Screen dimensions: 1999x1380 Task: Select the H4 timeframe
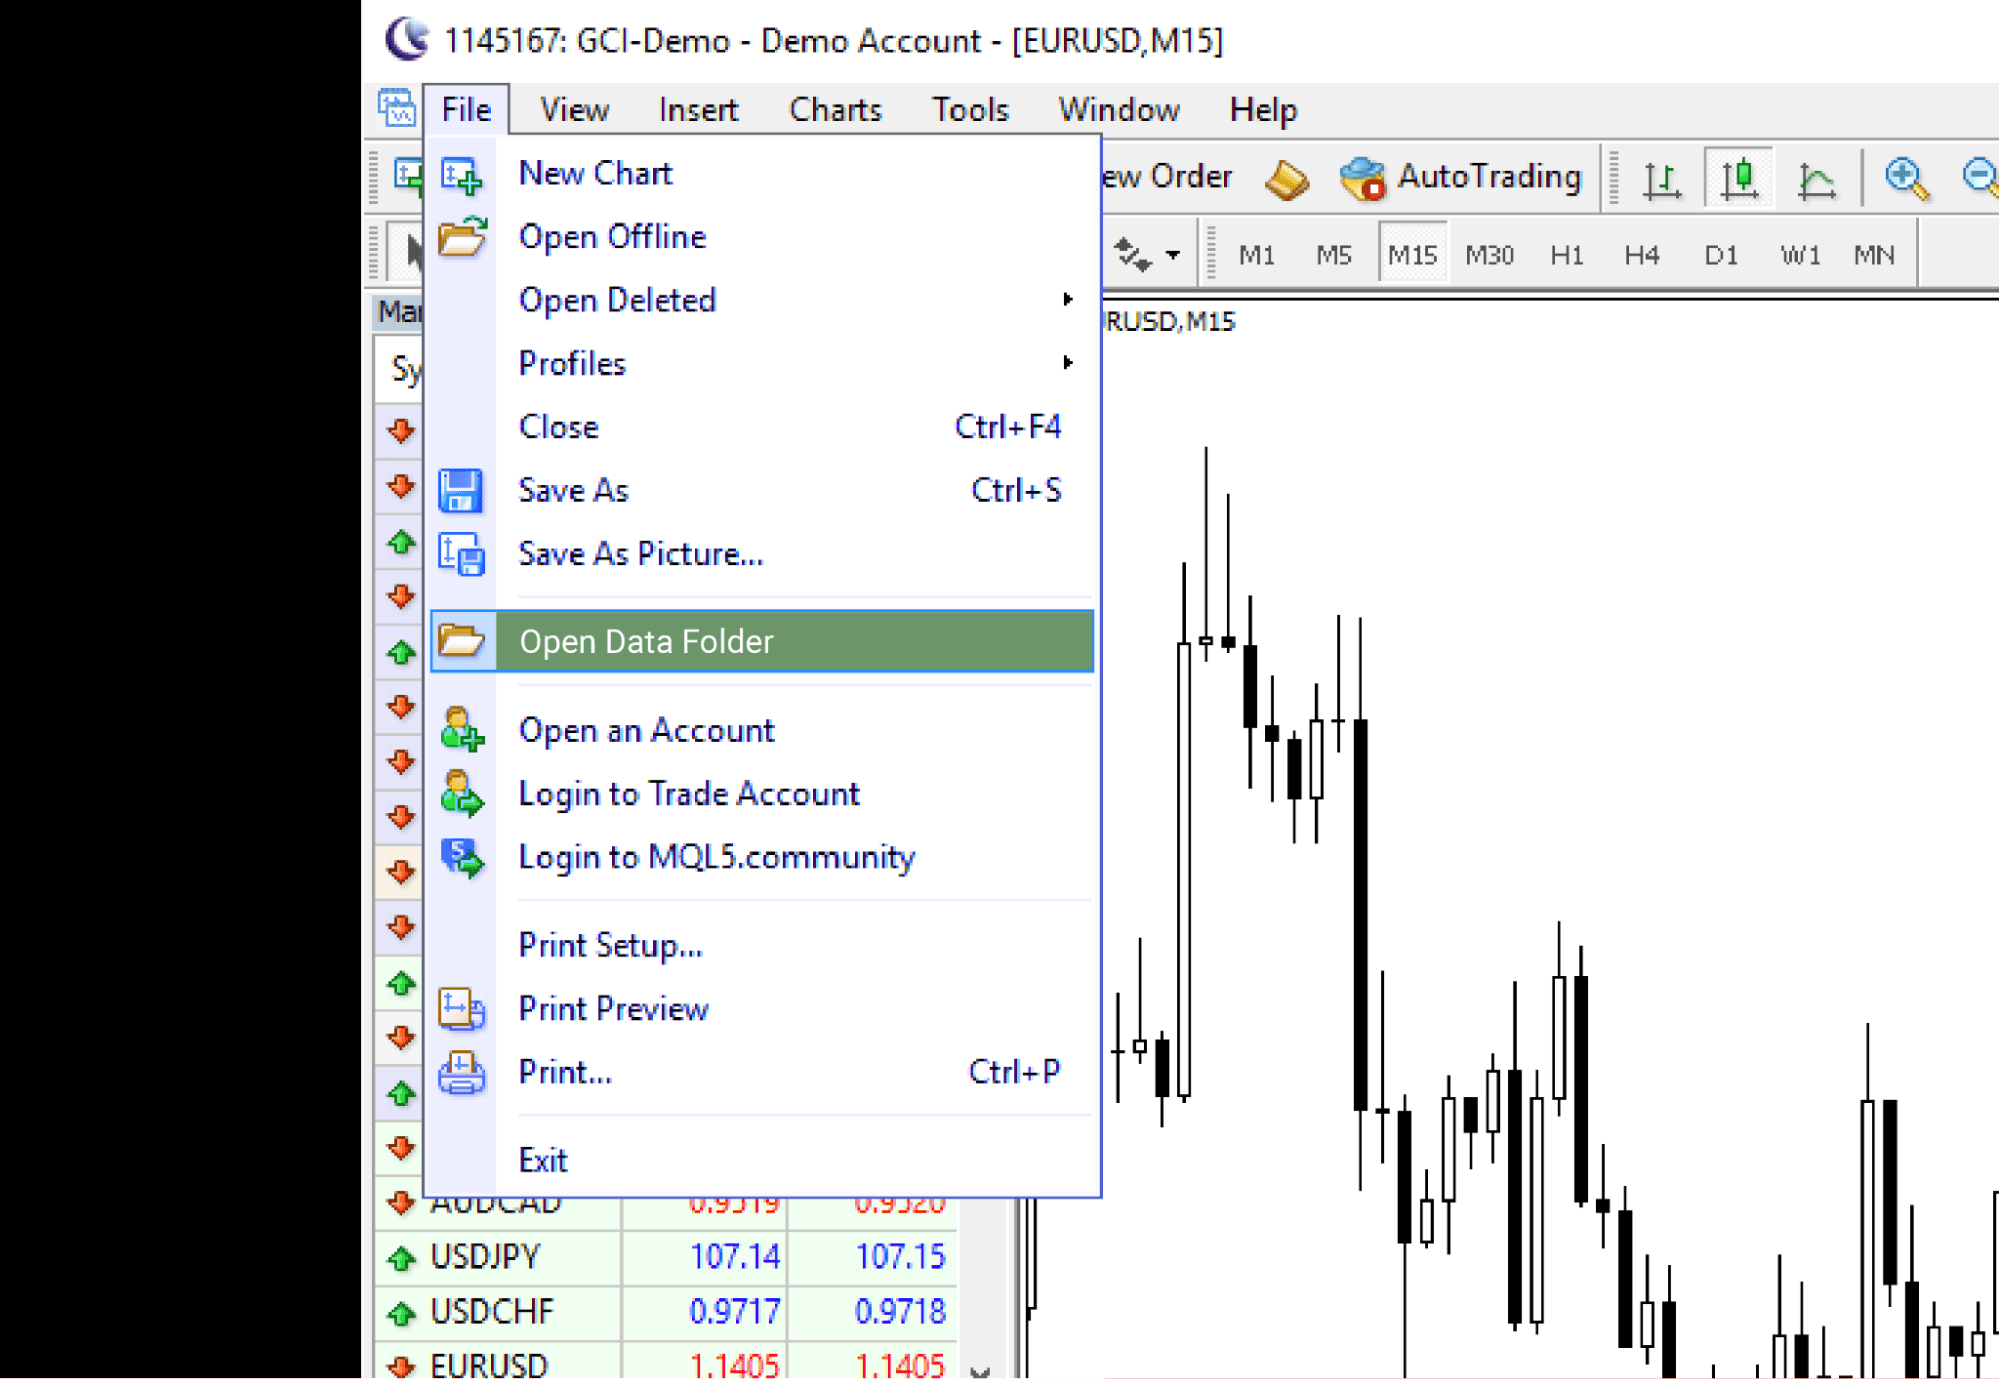(1642, 255)
